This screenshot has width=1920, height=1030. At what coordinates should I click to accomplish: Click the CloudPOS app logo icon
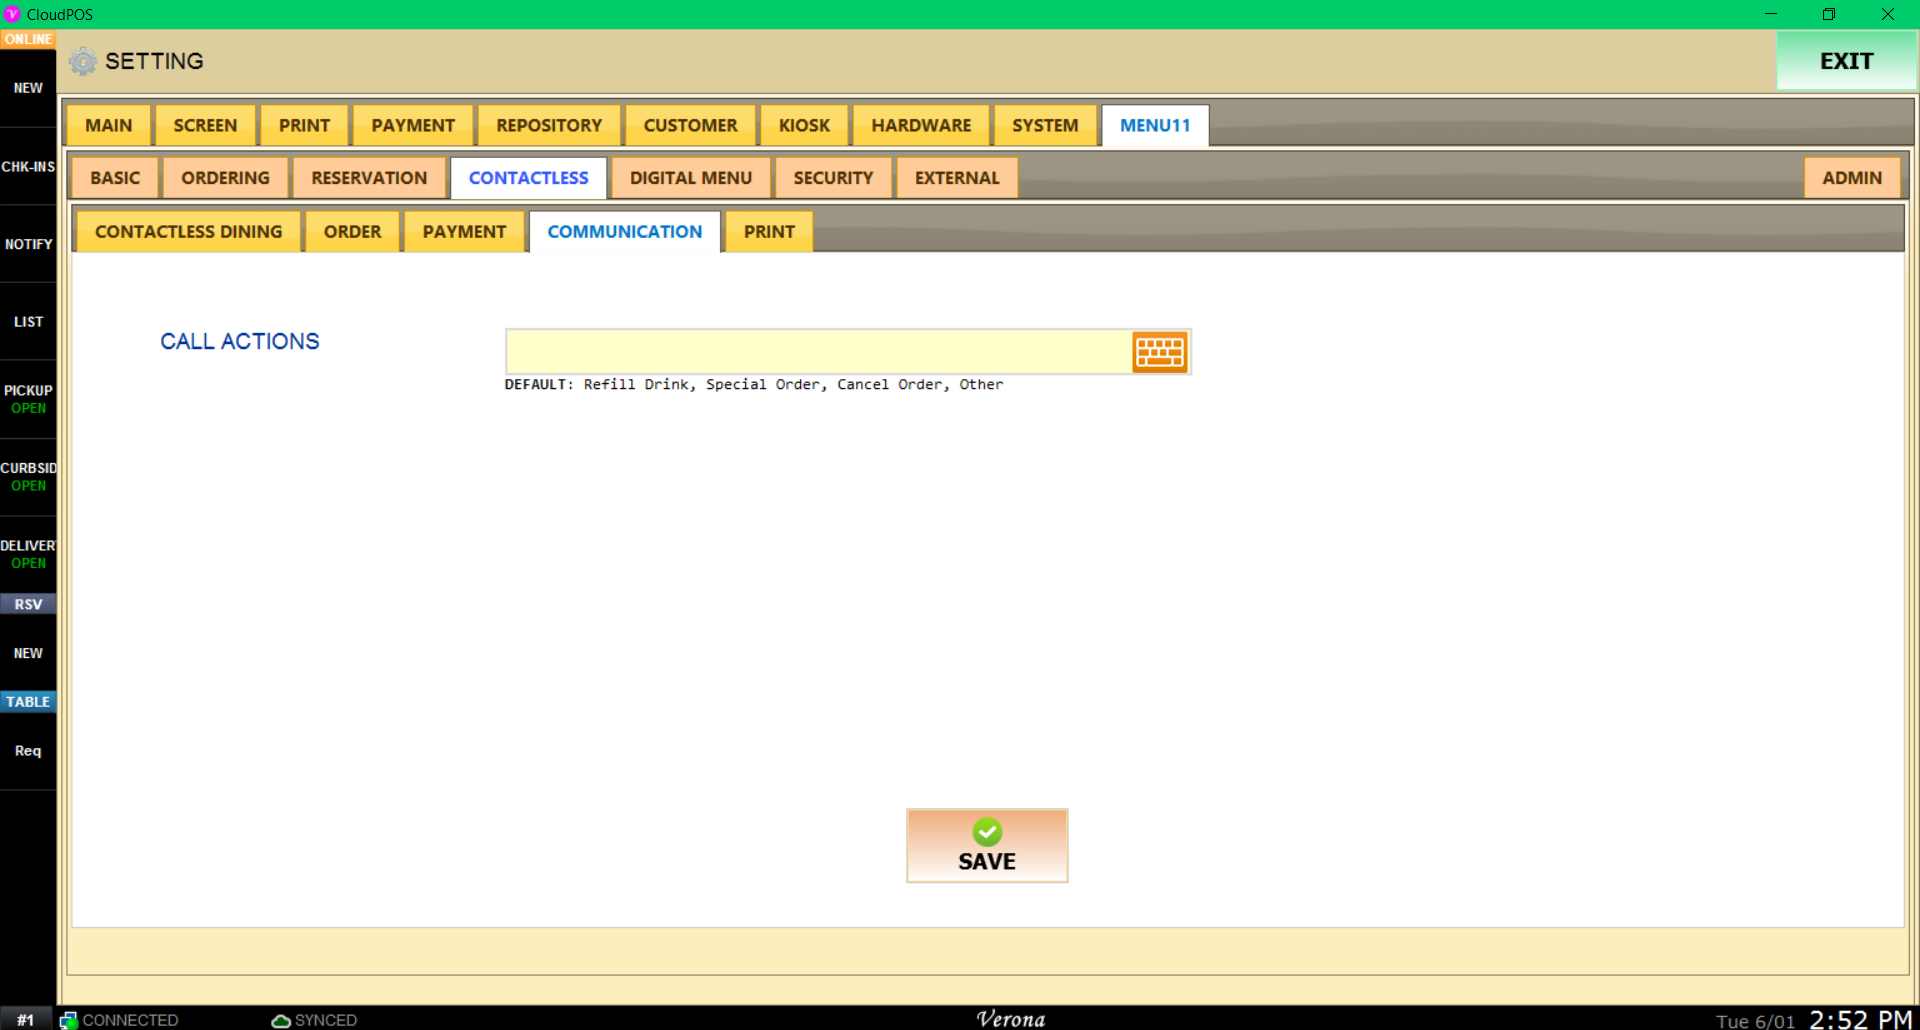[12, 14]
